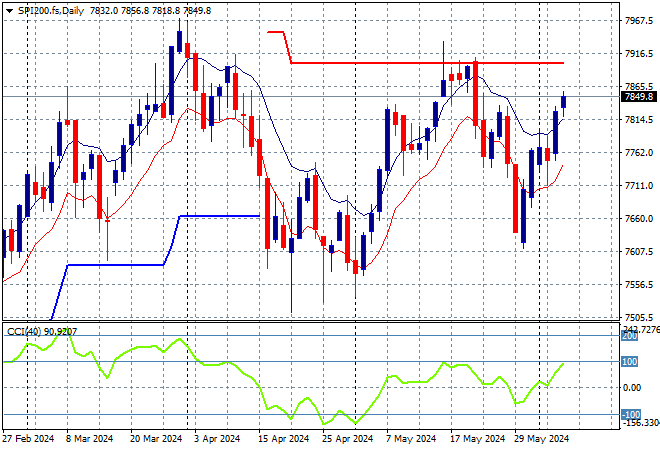Click the 29 May 2024 date label
Viewport: 660px width, 450px height.
(540, 439)
